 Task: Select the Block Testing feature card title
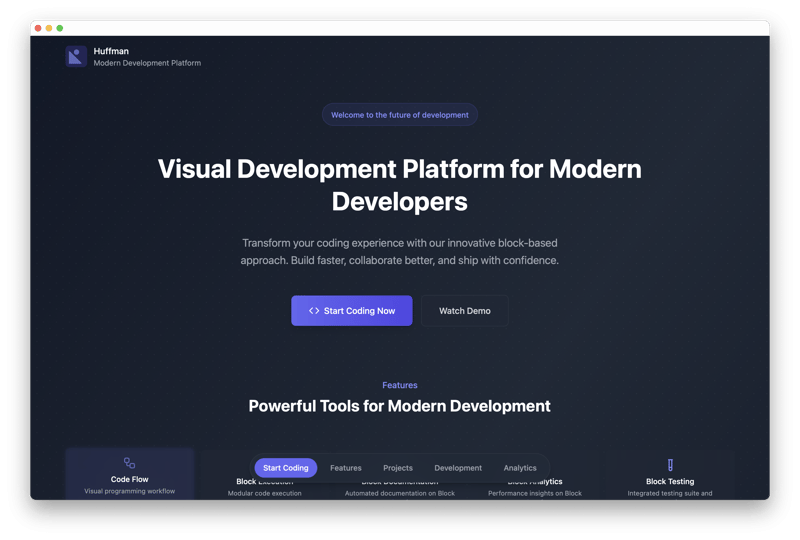[670, 481]
